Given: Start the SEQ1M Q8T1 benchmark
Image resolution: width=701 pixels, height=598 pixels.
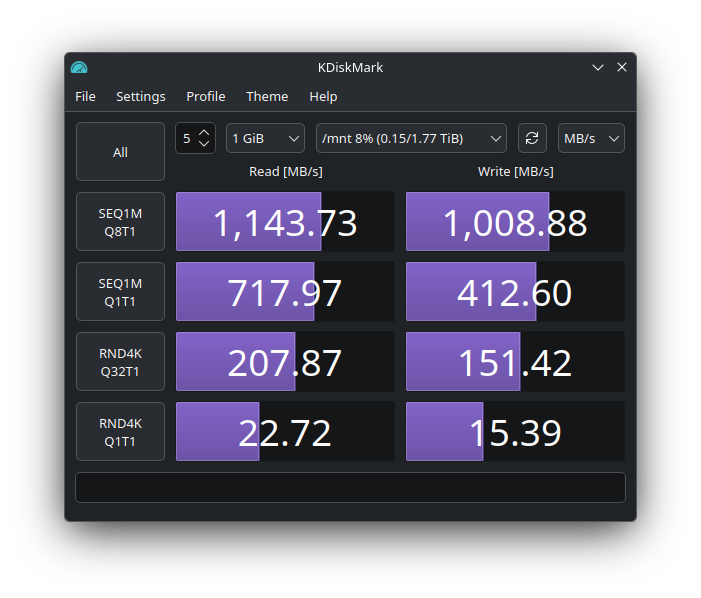Looking at the screenshot, I should [120, 222].
